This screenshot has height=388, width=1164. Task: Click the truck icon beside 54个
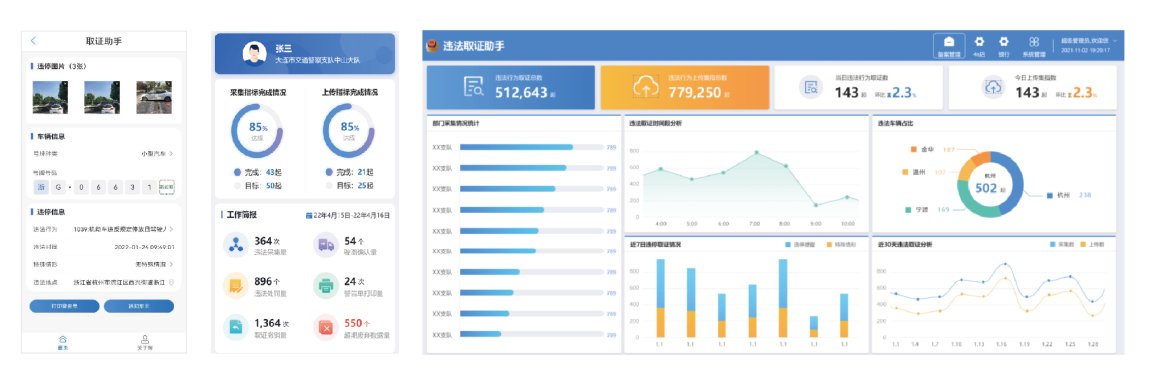327,244
